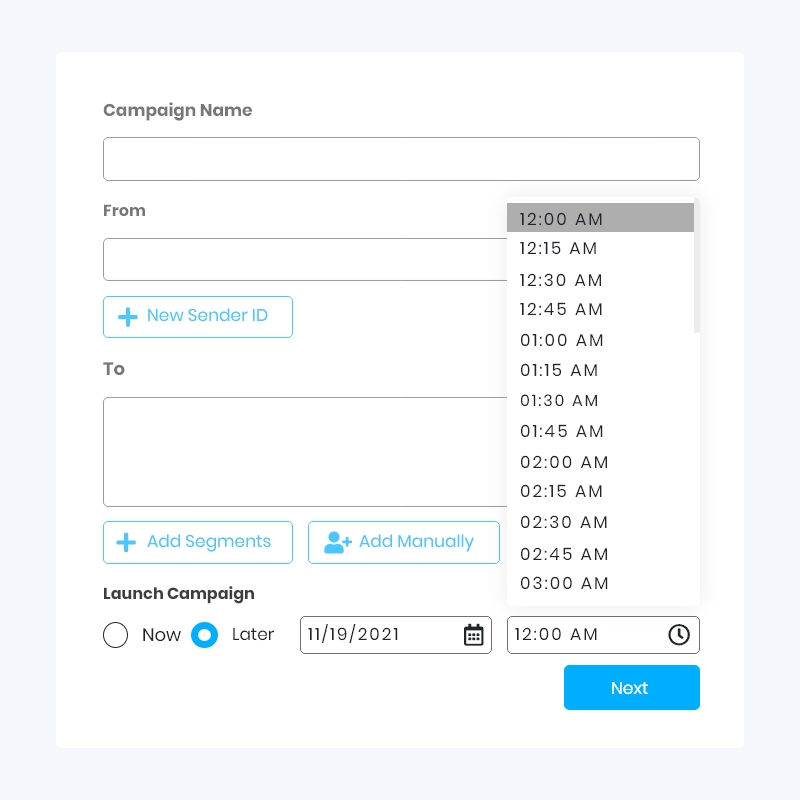The width and height of the screenshot is (800, 800).
Task: Choose 02:15 AM from the list
Action: 562,492
